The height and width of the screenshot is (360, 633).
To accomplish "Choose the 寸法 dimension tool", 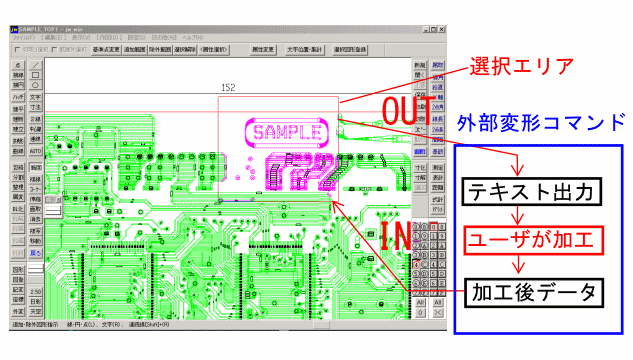I will (x=36, y=107).
